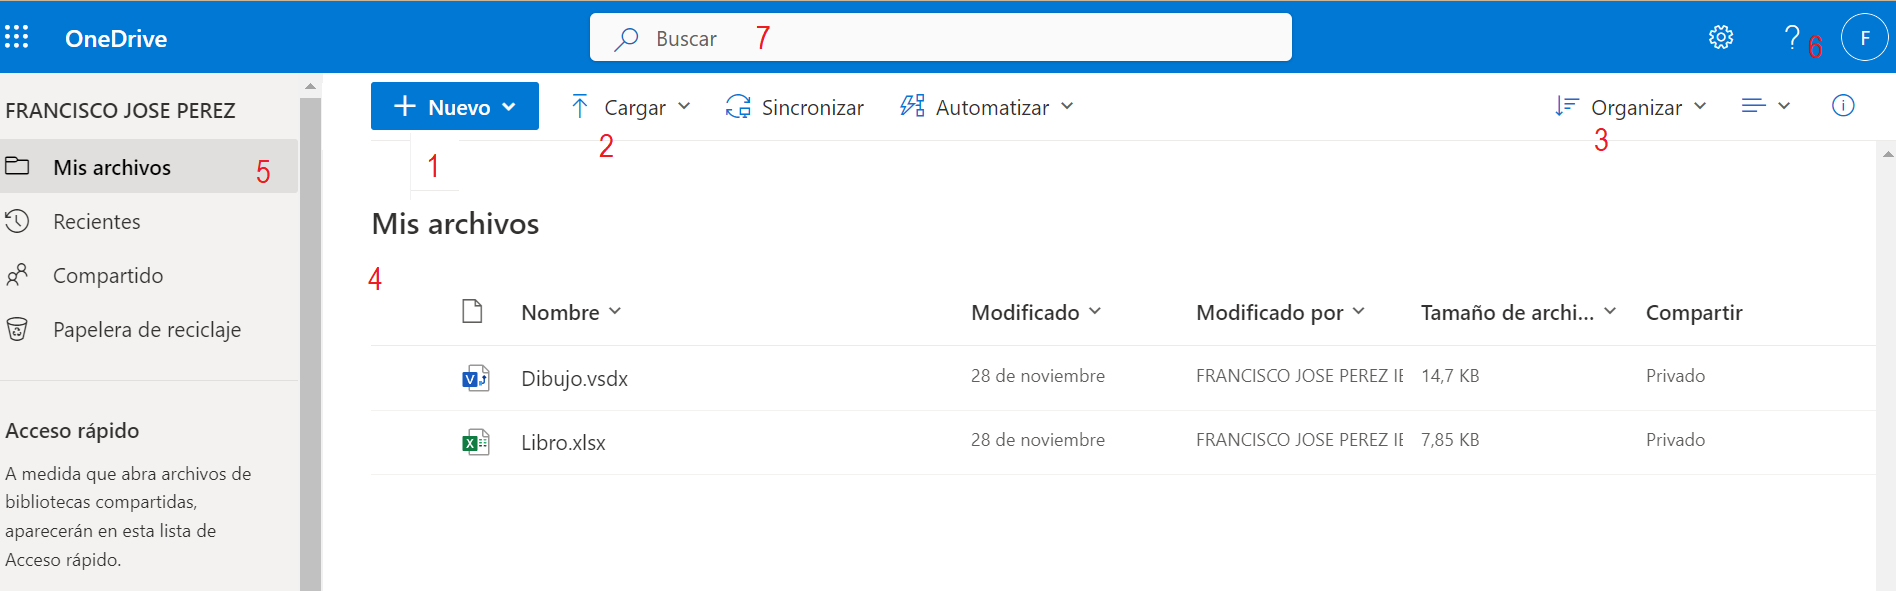Viewport: 1896px width, 591px height.
Task: Open Compartido in the sidebar
Action: click(149, 275)
